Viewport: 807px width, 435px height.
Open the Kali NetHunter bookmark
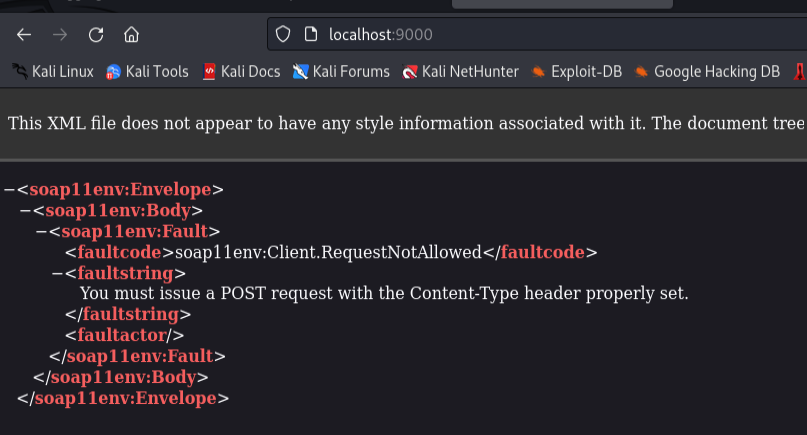pos(460,71)
